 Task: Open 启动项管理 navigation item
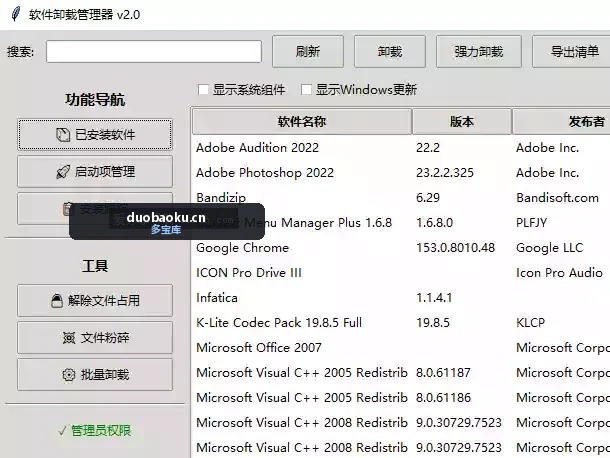95,172
